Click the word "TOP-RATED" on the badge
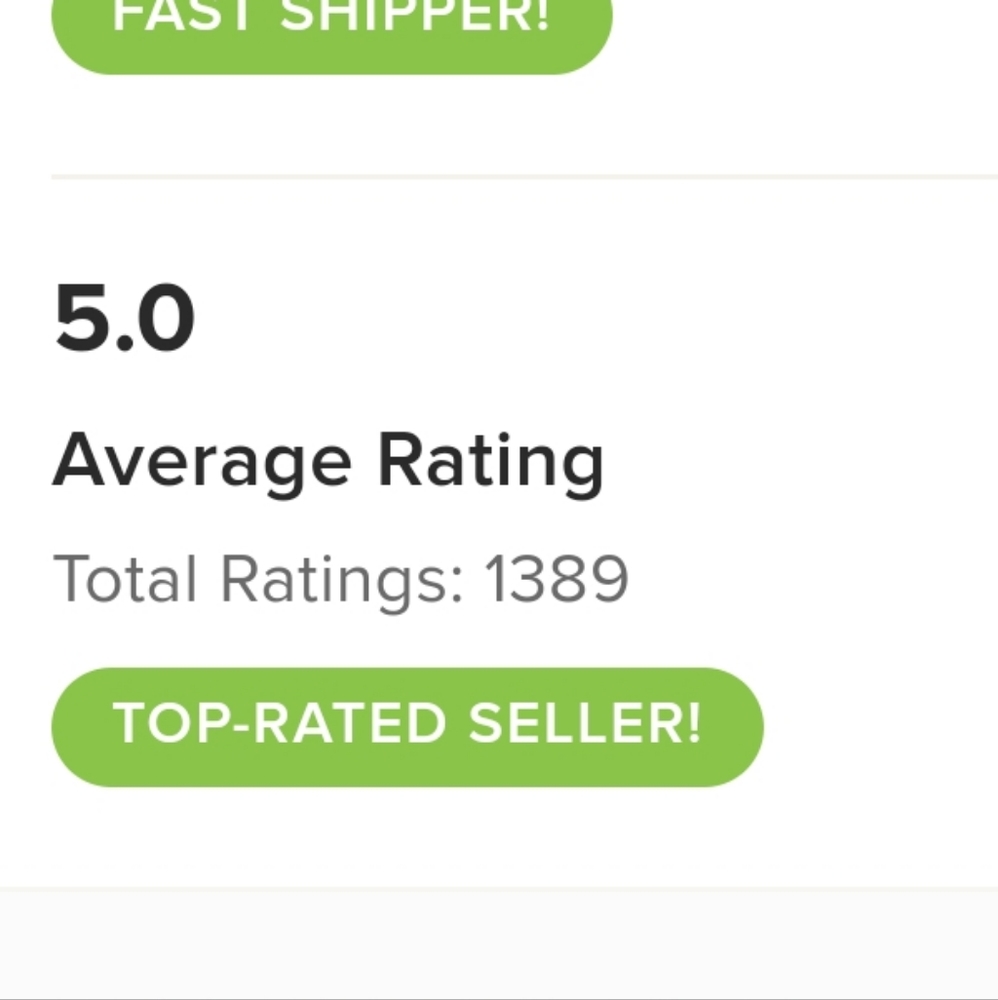Screen dimensions: 998x1000 tap(279, 724)
